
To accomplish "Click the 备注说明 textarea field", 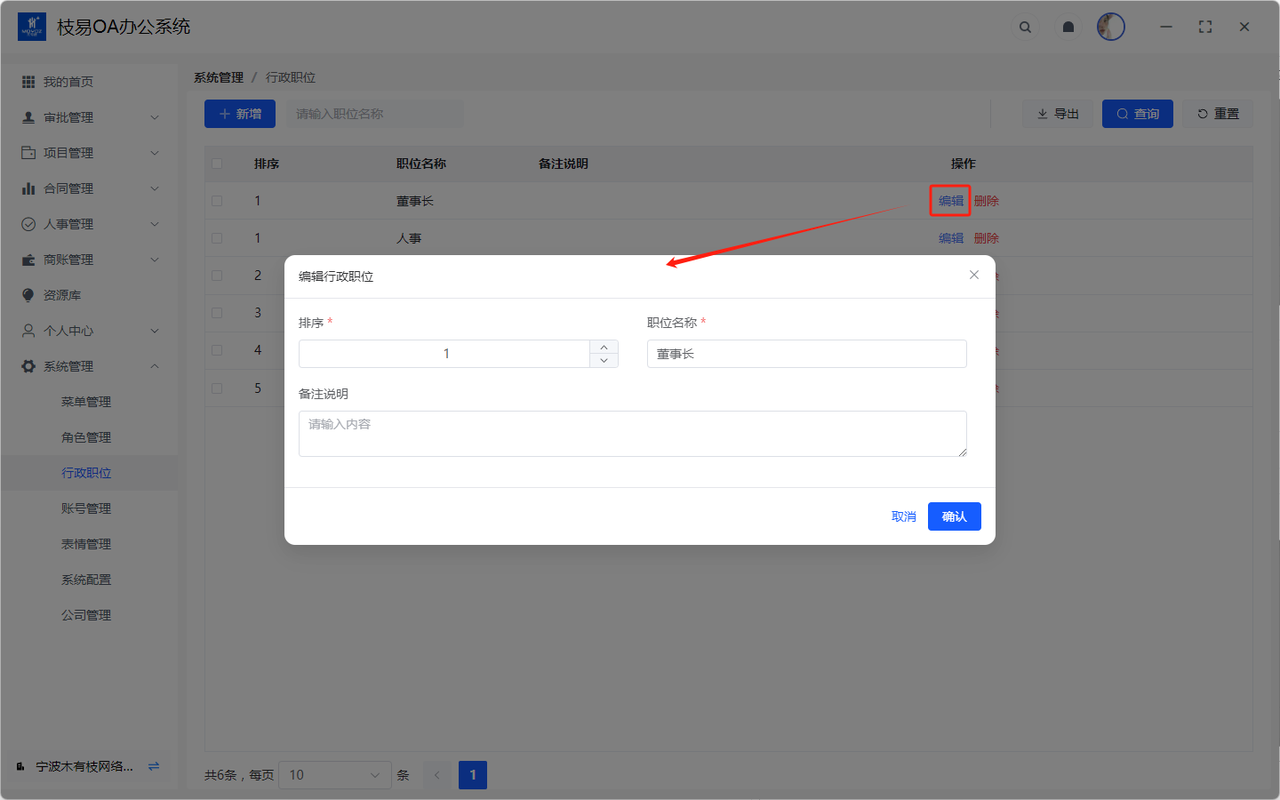I will pyautogui.click(x=632, y=434).
